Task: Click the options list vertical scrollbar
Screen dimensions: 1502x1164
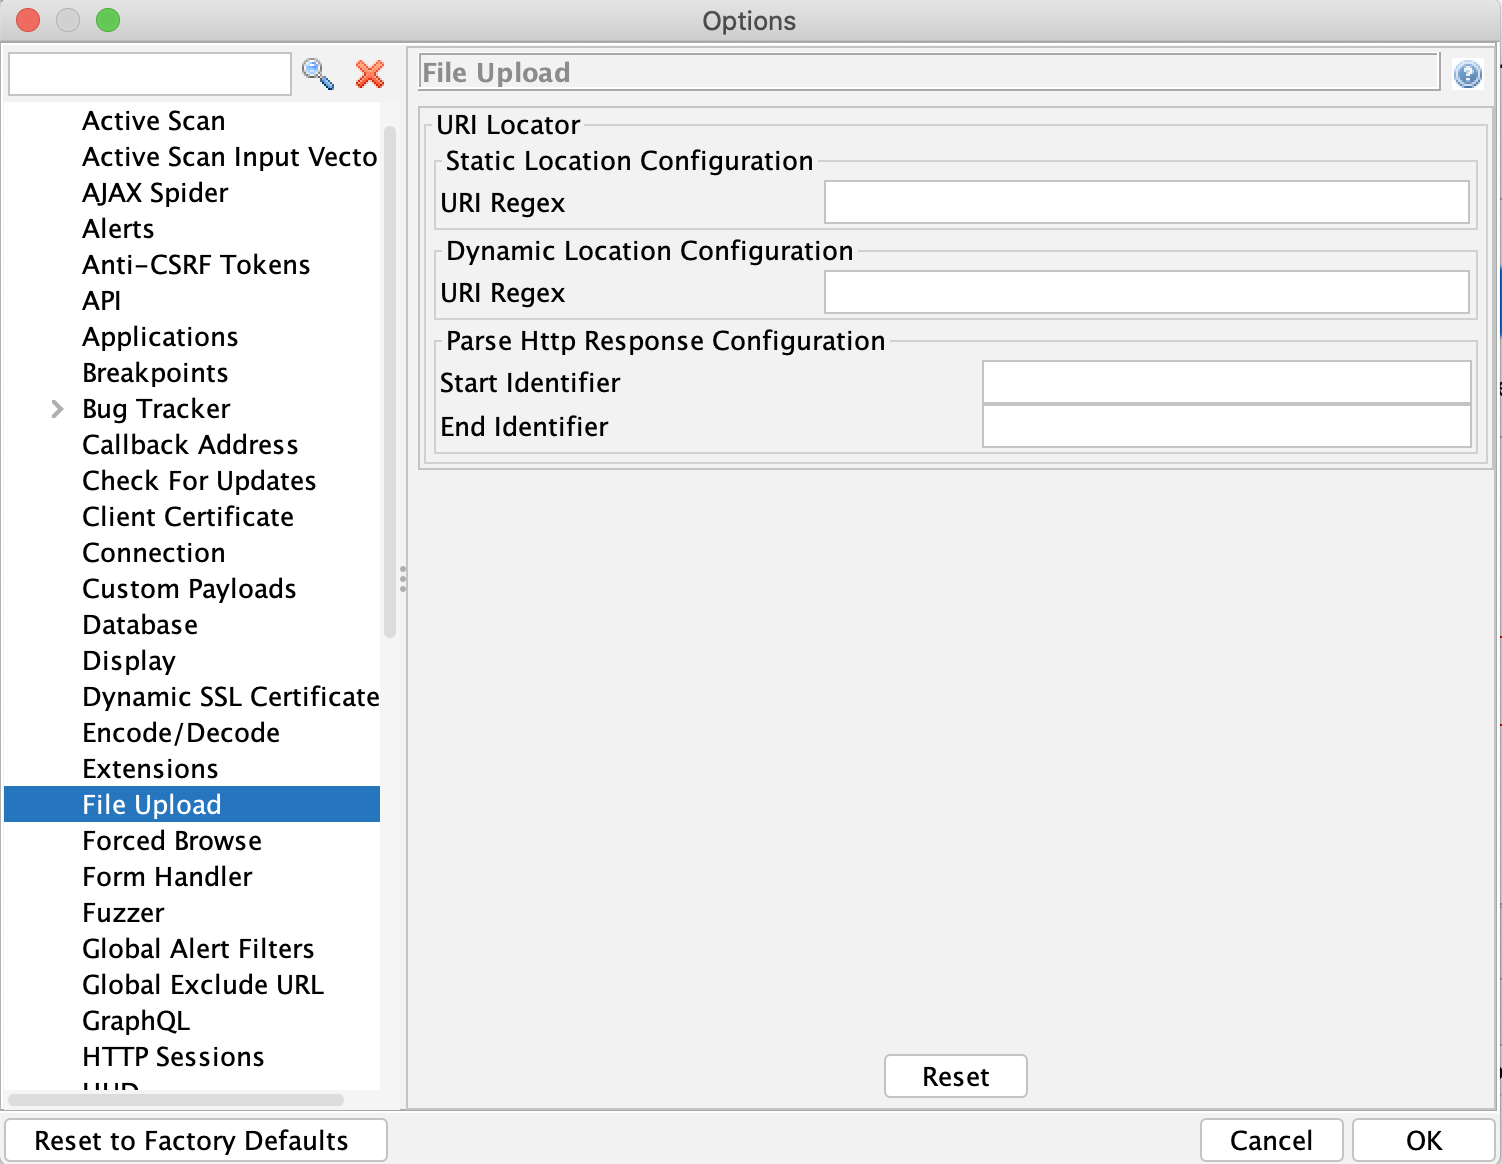Action: 390,380
